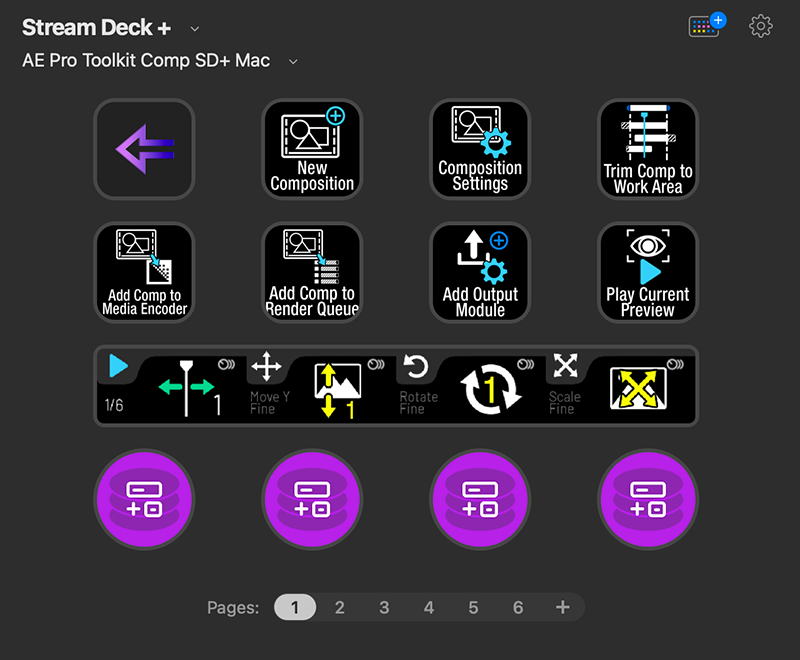This screenshot has width=800, height=660.
Task: Expand the AE Pro Toolkit Comp SD+ Mac profile dropdown
Action: pyautogui.click(x=293, y=62)
